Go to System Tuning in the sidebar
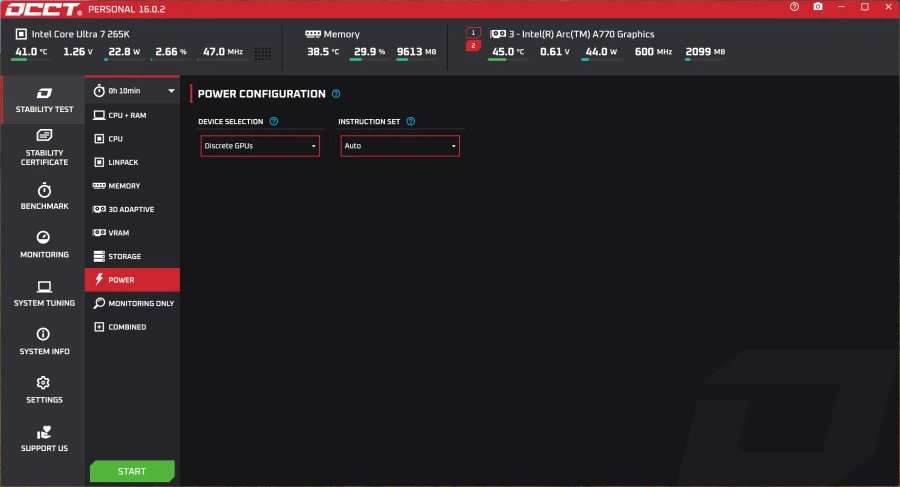This screenshot has height=487, width=900. coord(44,294)
